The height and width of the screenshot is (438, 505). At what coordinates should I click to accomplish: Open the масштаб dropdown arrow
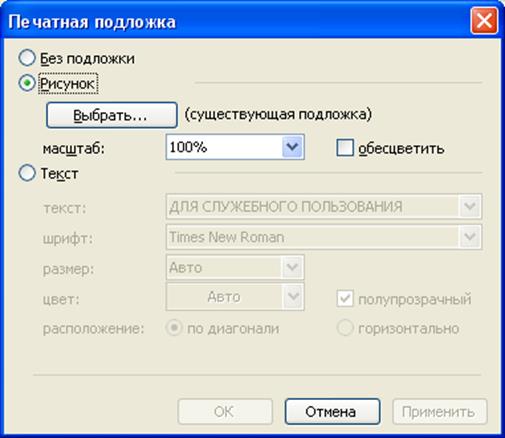point(292,147)
